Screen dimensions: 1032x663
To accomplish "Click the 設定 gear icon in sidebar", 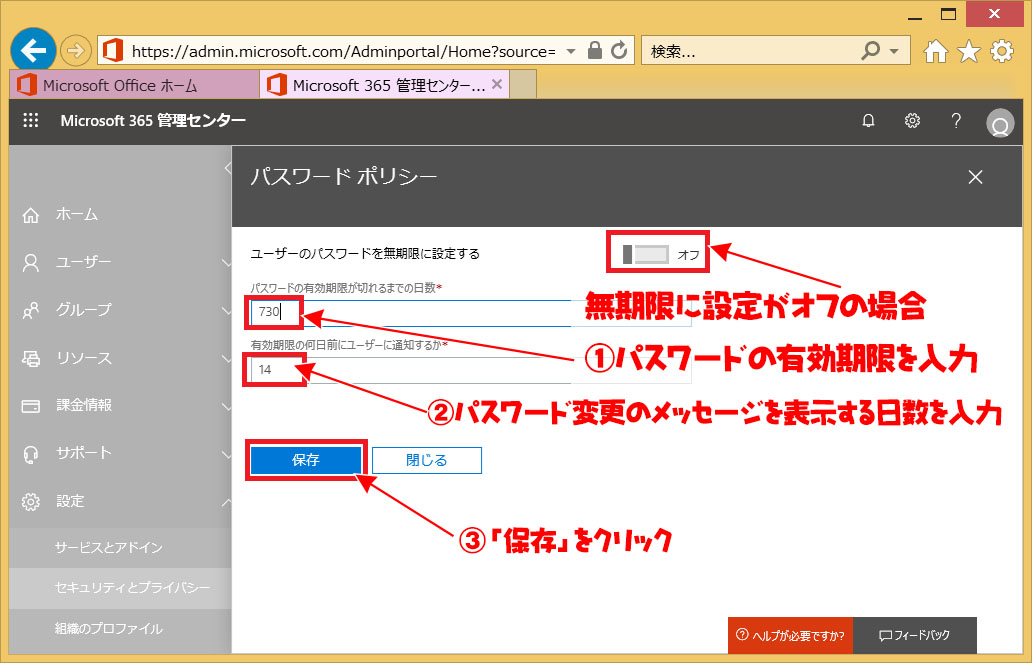I will point(31,502).
